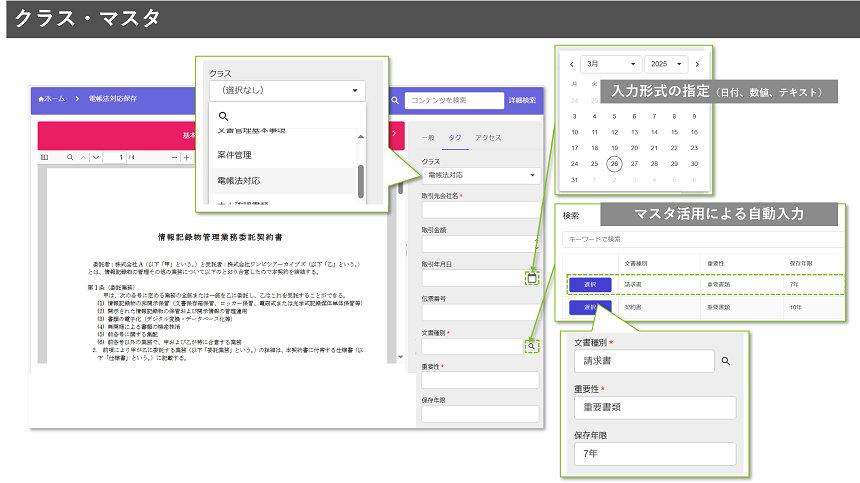Open the クラス dropdown showing 電帳法対応

(481, 175)
